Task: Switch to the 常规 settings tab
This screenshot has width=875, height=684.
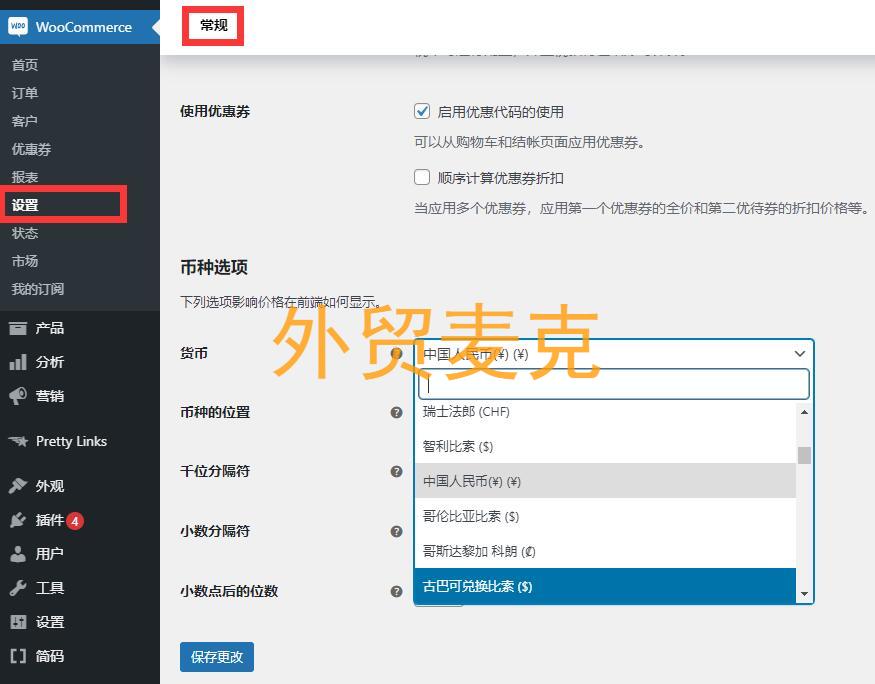Action: pos(213,26)
